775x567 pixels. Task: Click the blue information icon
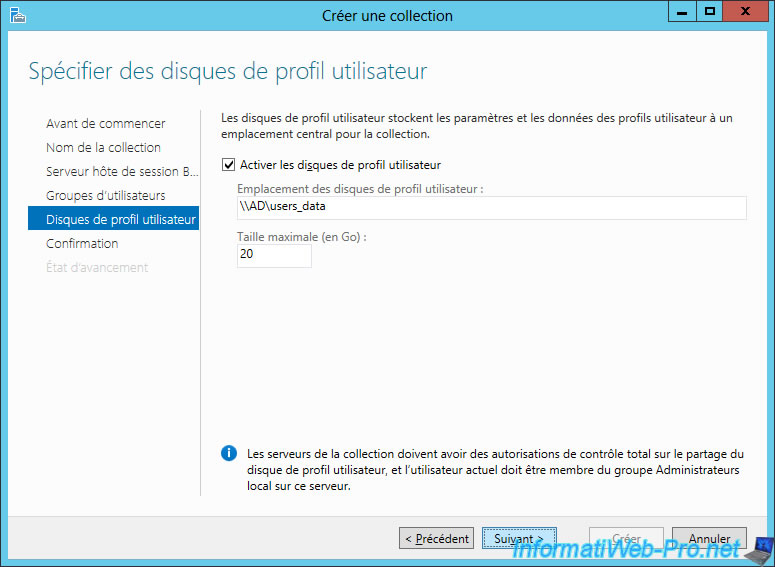[229, 453]
